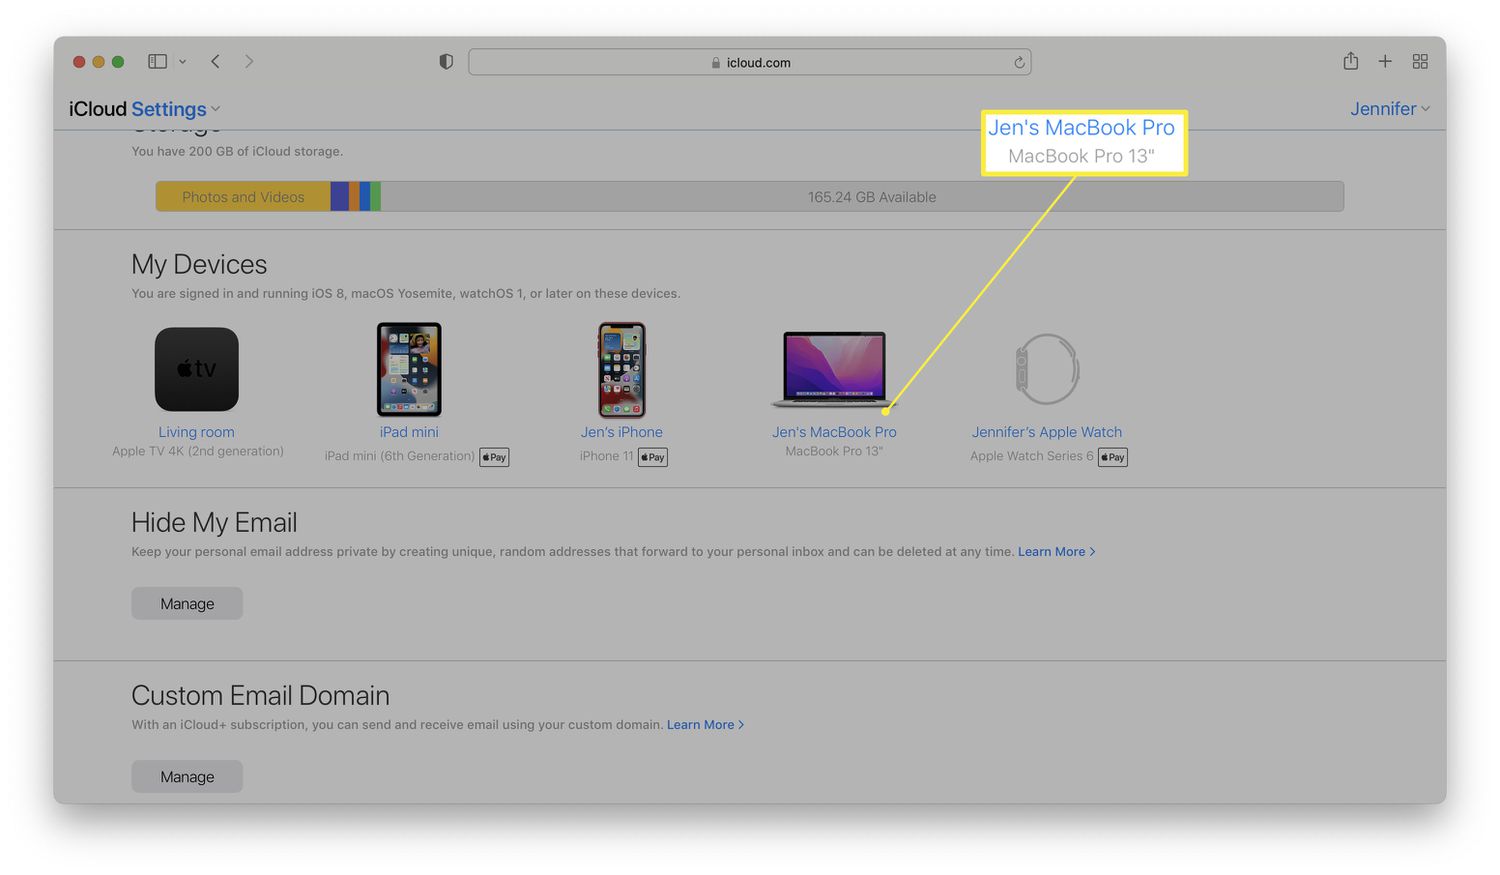Open the privacy report shield icon
This screenshot has width=1500, height=875.
446,62
